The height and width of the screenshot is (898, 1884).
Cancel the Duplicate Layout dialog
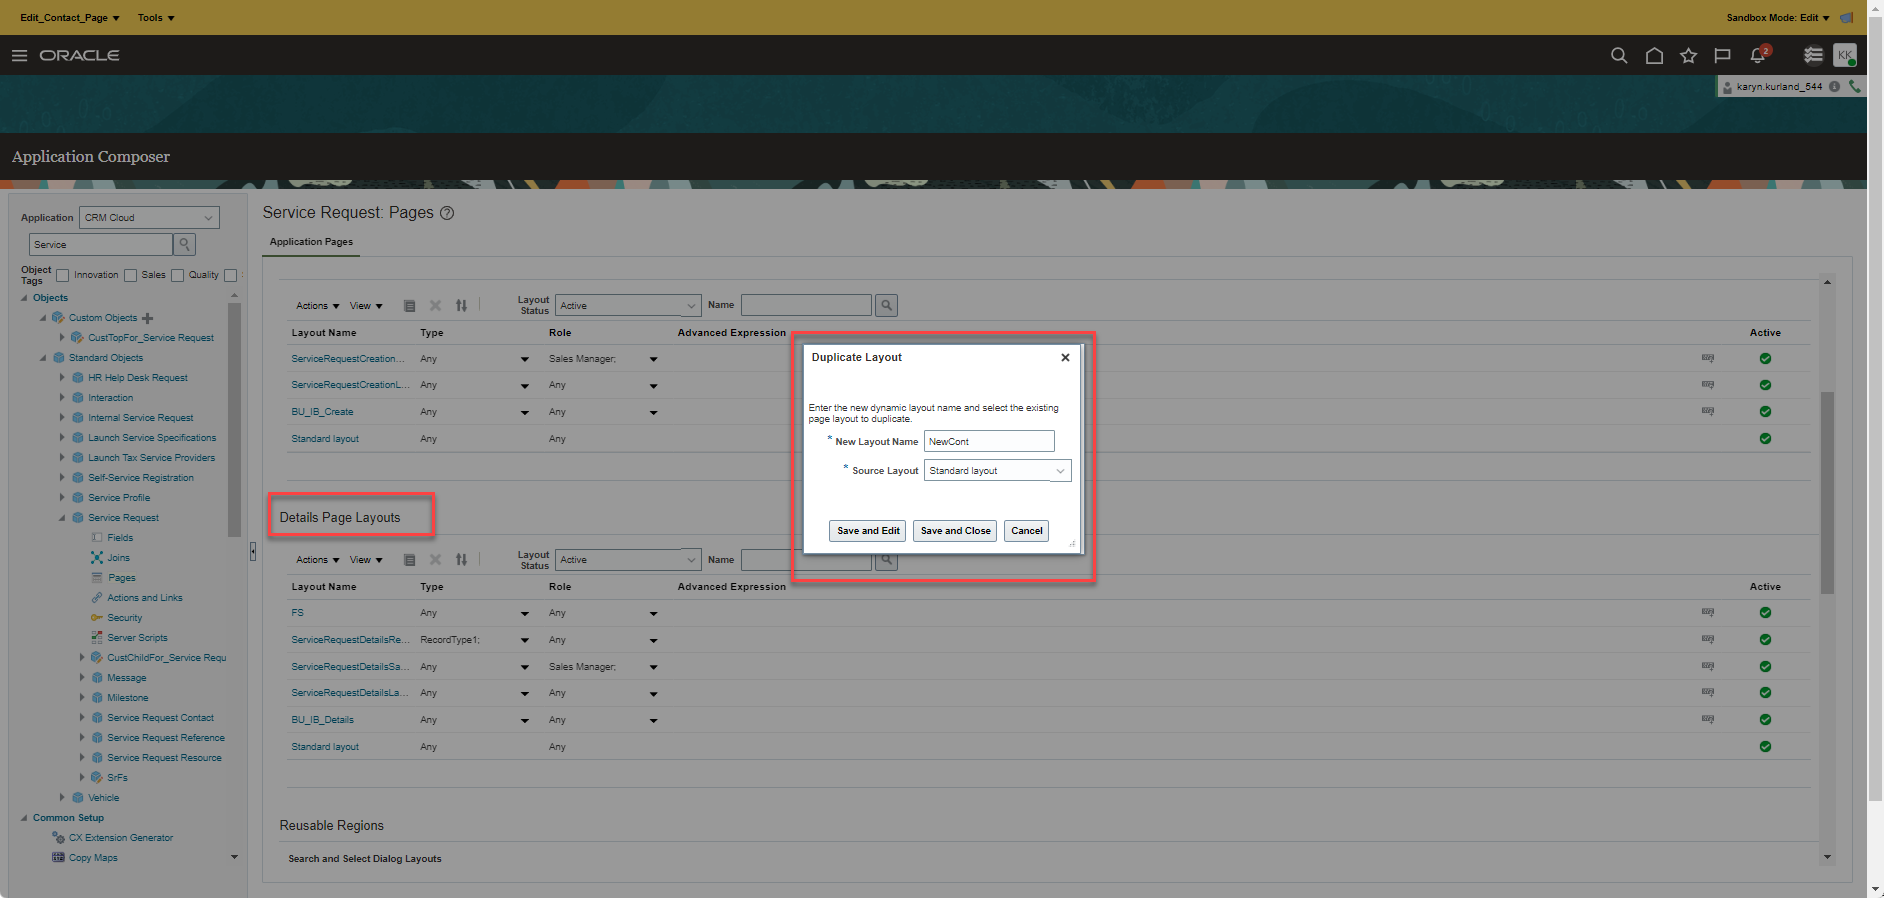point(1027,531)
